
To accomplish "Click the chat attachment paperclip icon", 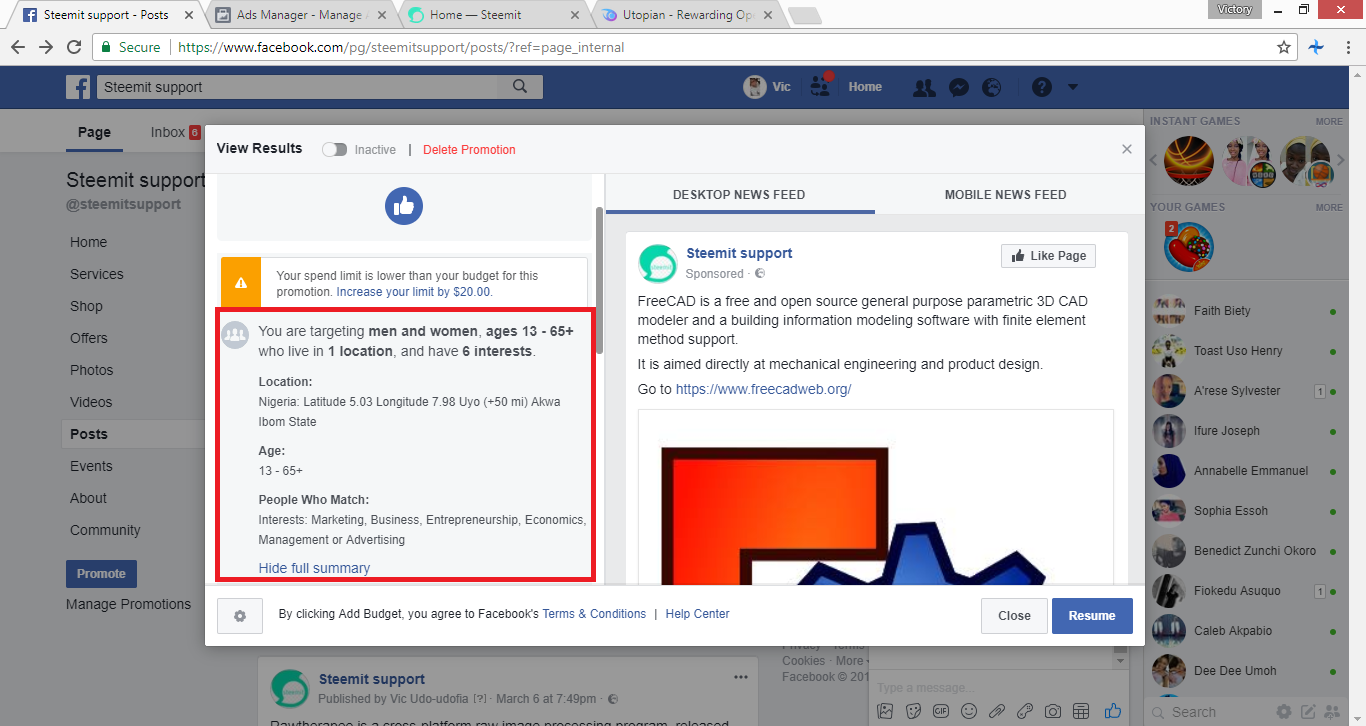I will tap(997, 711).
